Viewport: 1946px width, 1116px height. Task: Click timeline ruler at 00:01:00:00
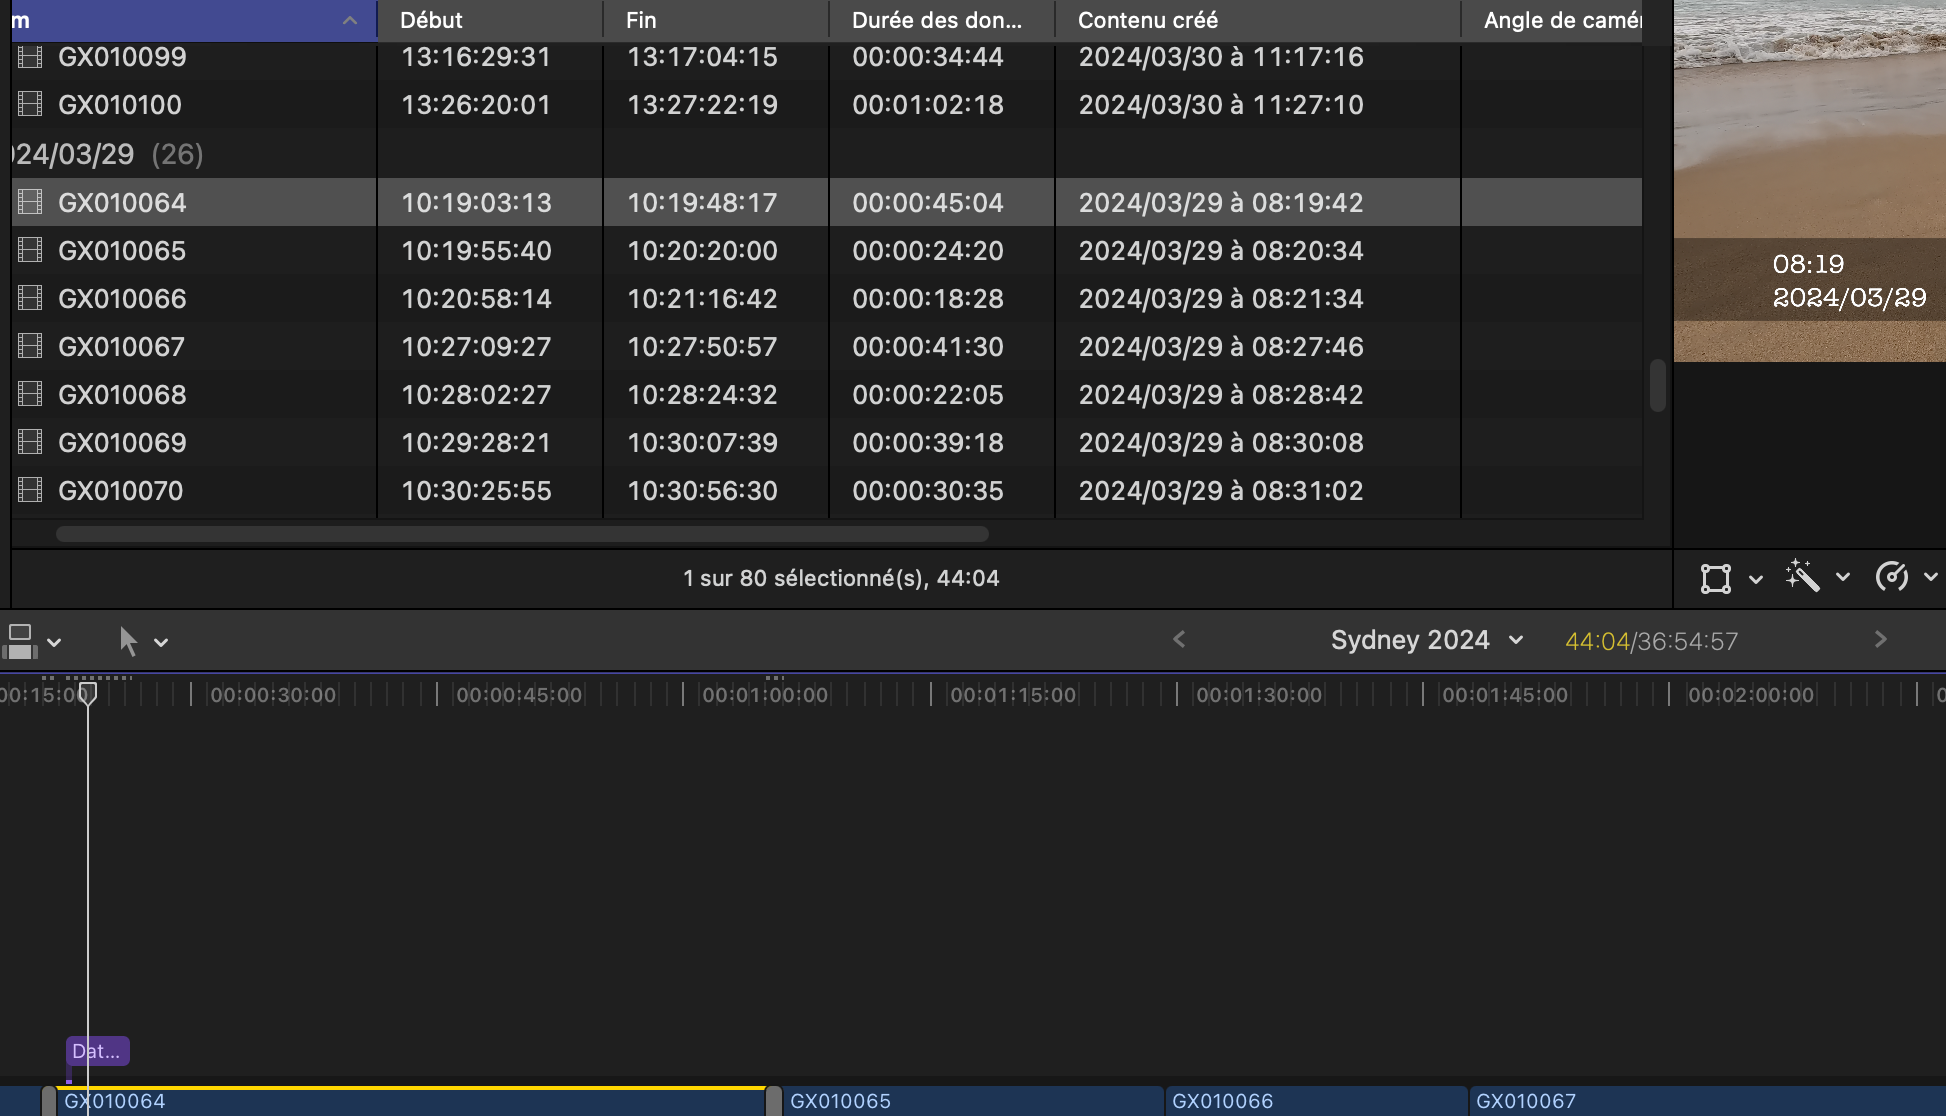pos(765,695)
